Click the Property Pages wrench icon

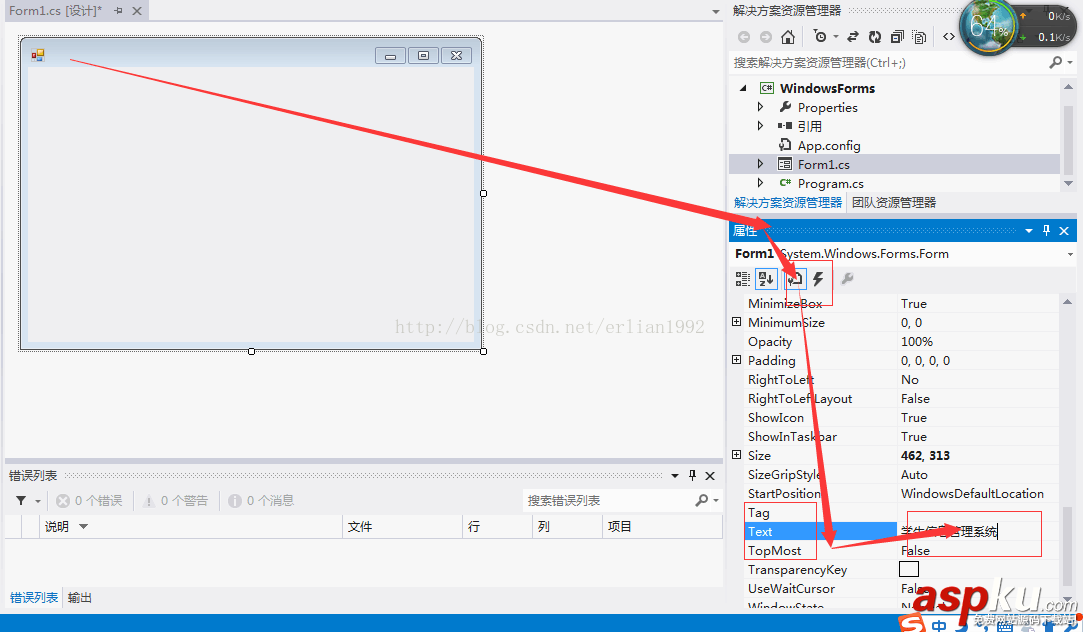pos(848,278)
